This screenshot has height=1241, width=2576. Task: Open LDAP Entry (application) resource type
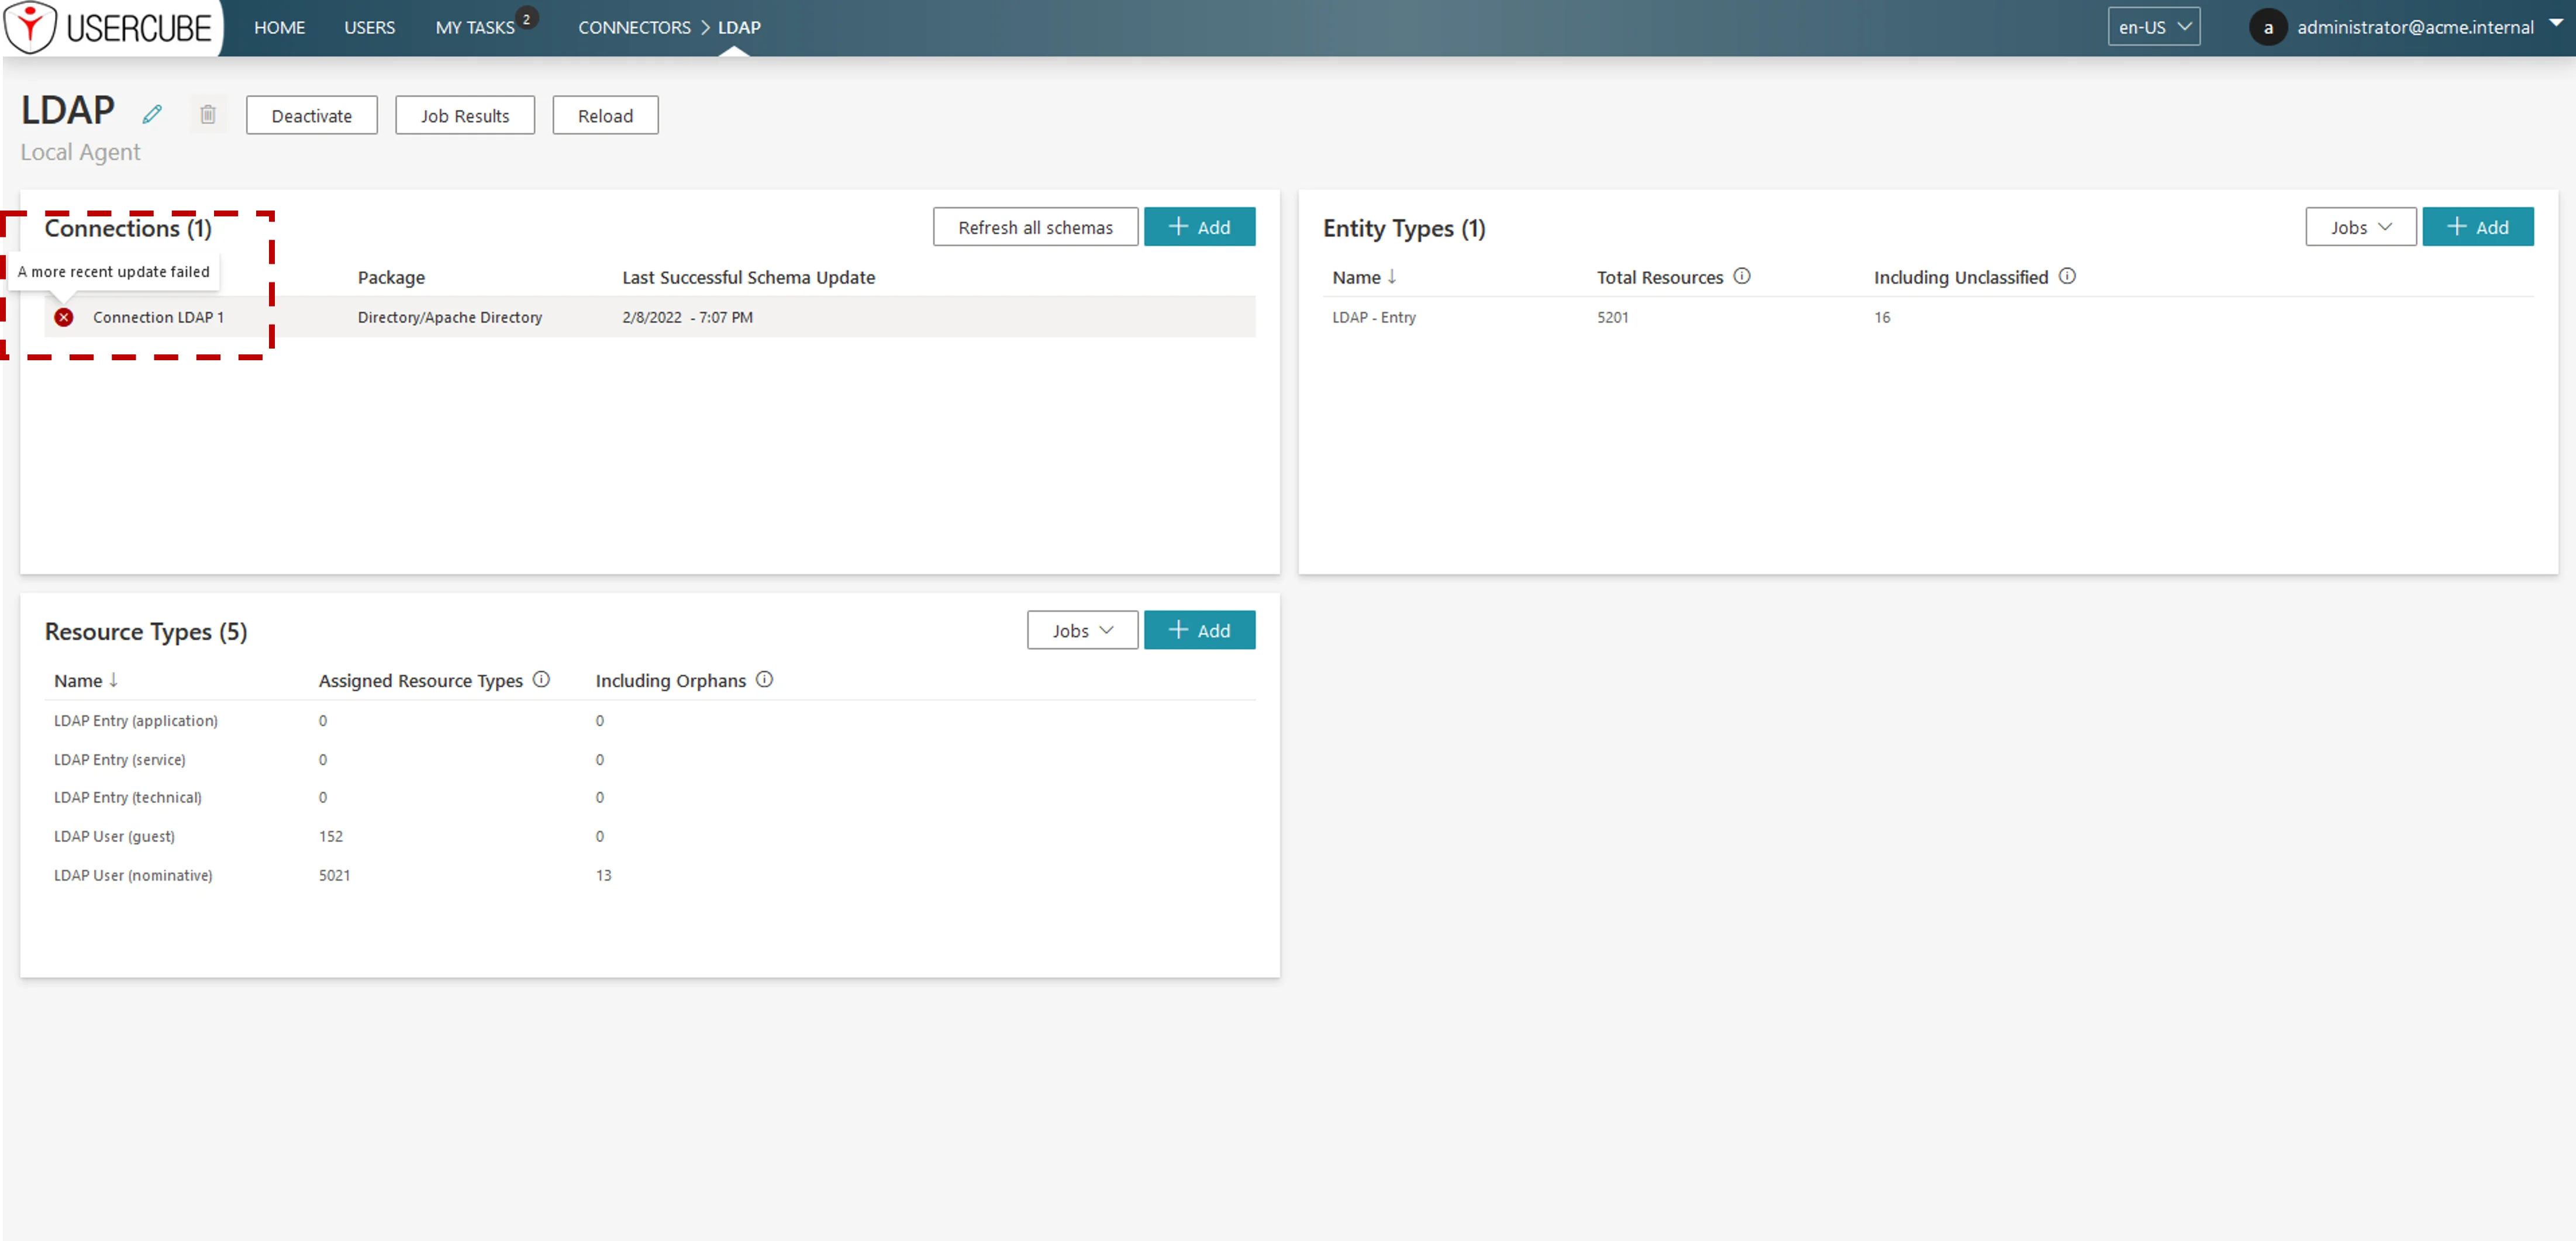click(136, 720)
